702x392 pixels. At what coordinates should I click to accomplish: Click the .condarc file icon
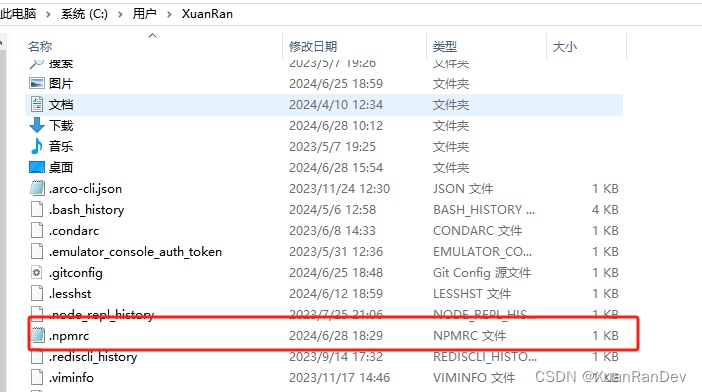tap(37, 230)
